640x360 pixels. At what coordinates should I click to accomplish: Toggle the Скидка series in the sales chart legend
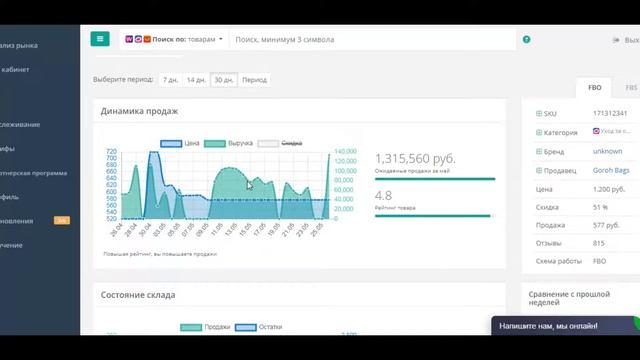click(280, 143)
